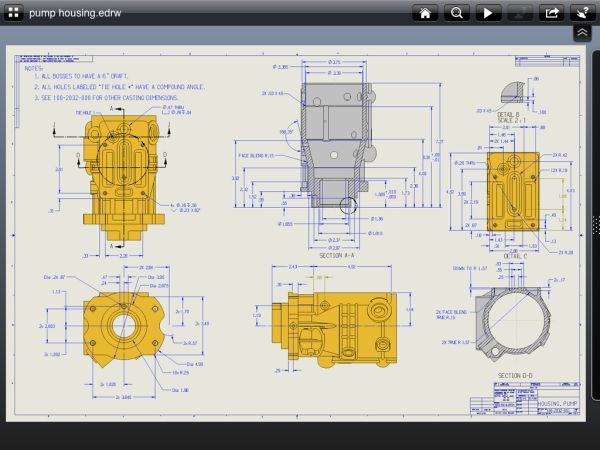Select the SECTION D-D view label
This screenshot has height=450, width=600.
pos(517,376)
